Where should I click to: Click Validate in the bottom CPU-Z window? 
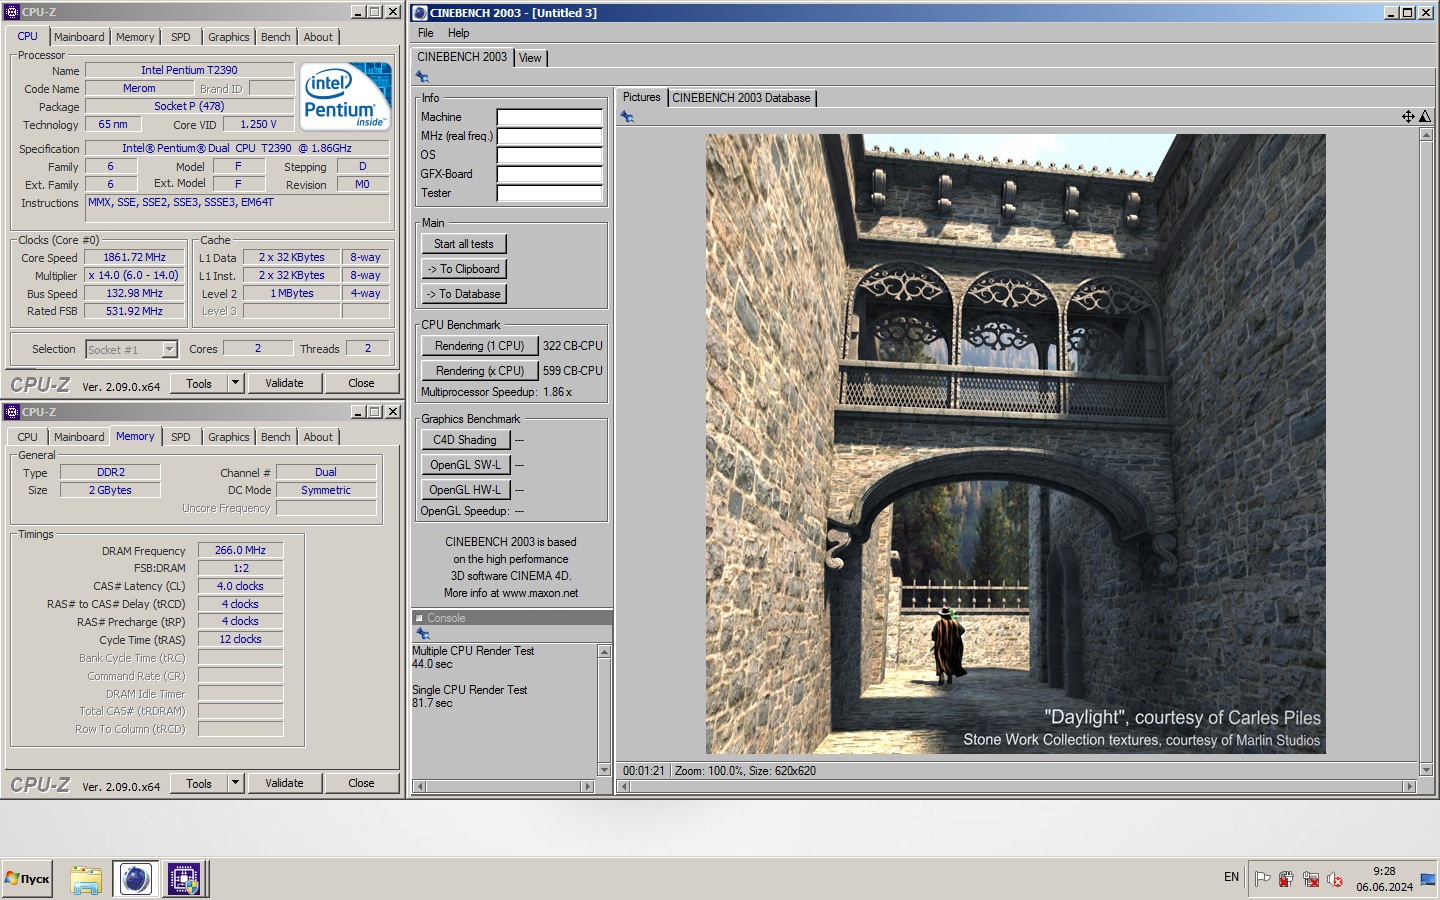click(284, 783)
